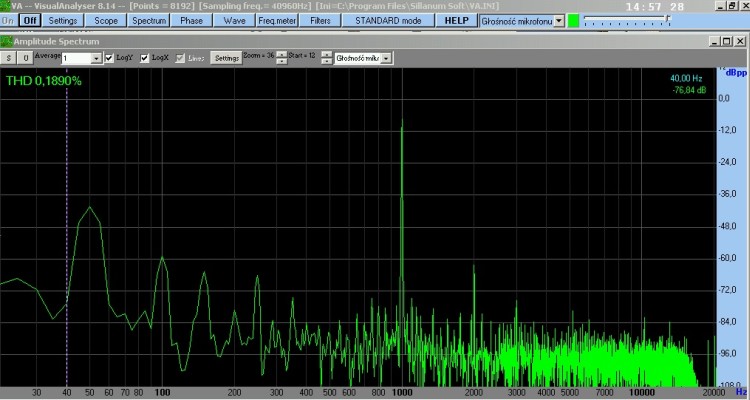Expand Głośność mikrofonu dropdown in top bar
Image resolution: width=750 pixels, height=400 pixels.
pyautogui.click(x=559, y=21)
